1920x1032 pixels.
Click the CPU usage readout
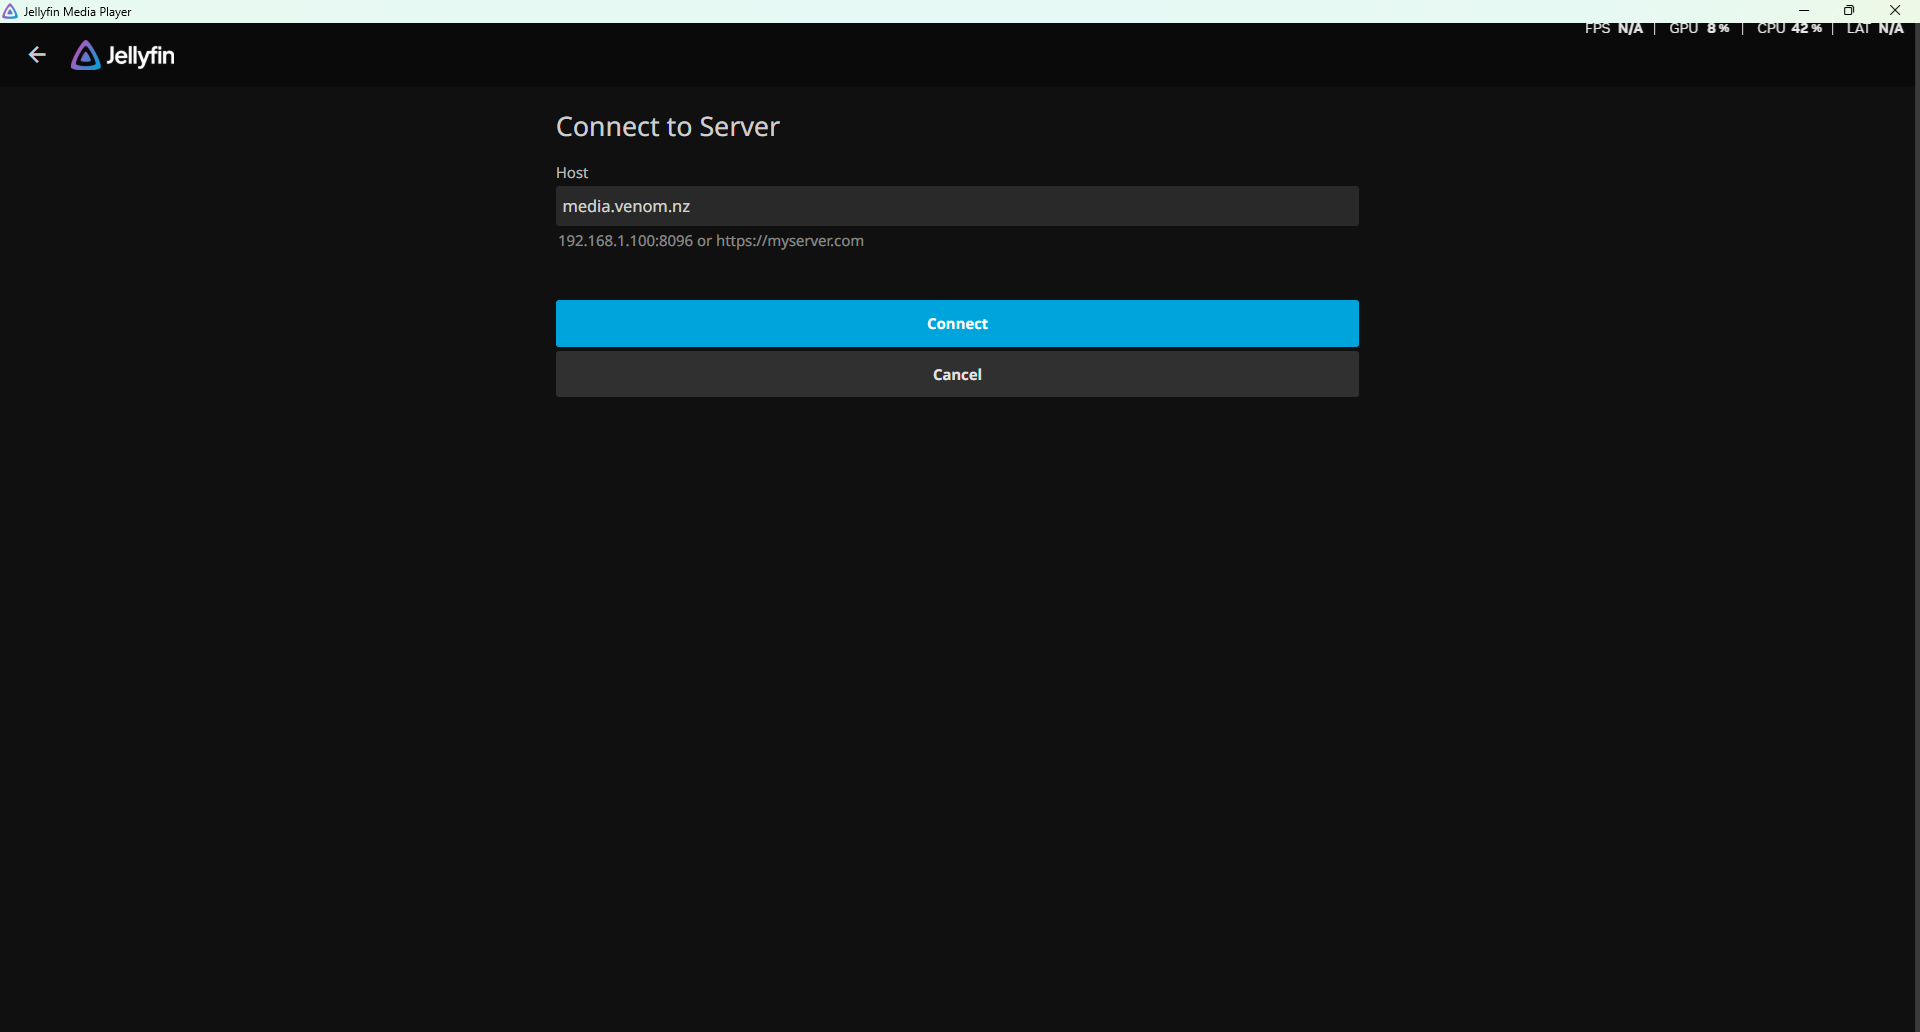pos(1788,28)
